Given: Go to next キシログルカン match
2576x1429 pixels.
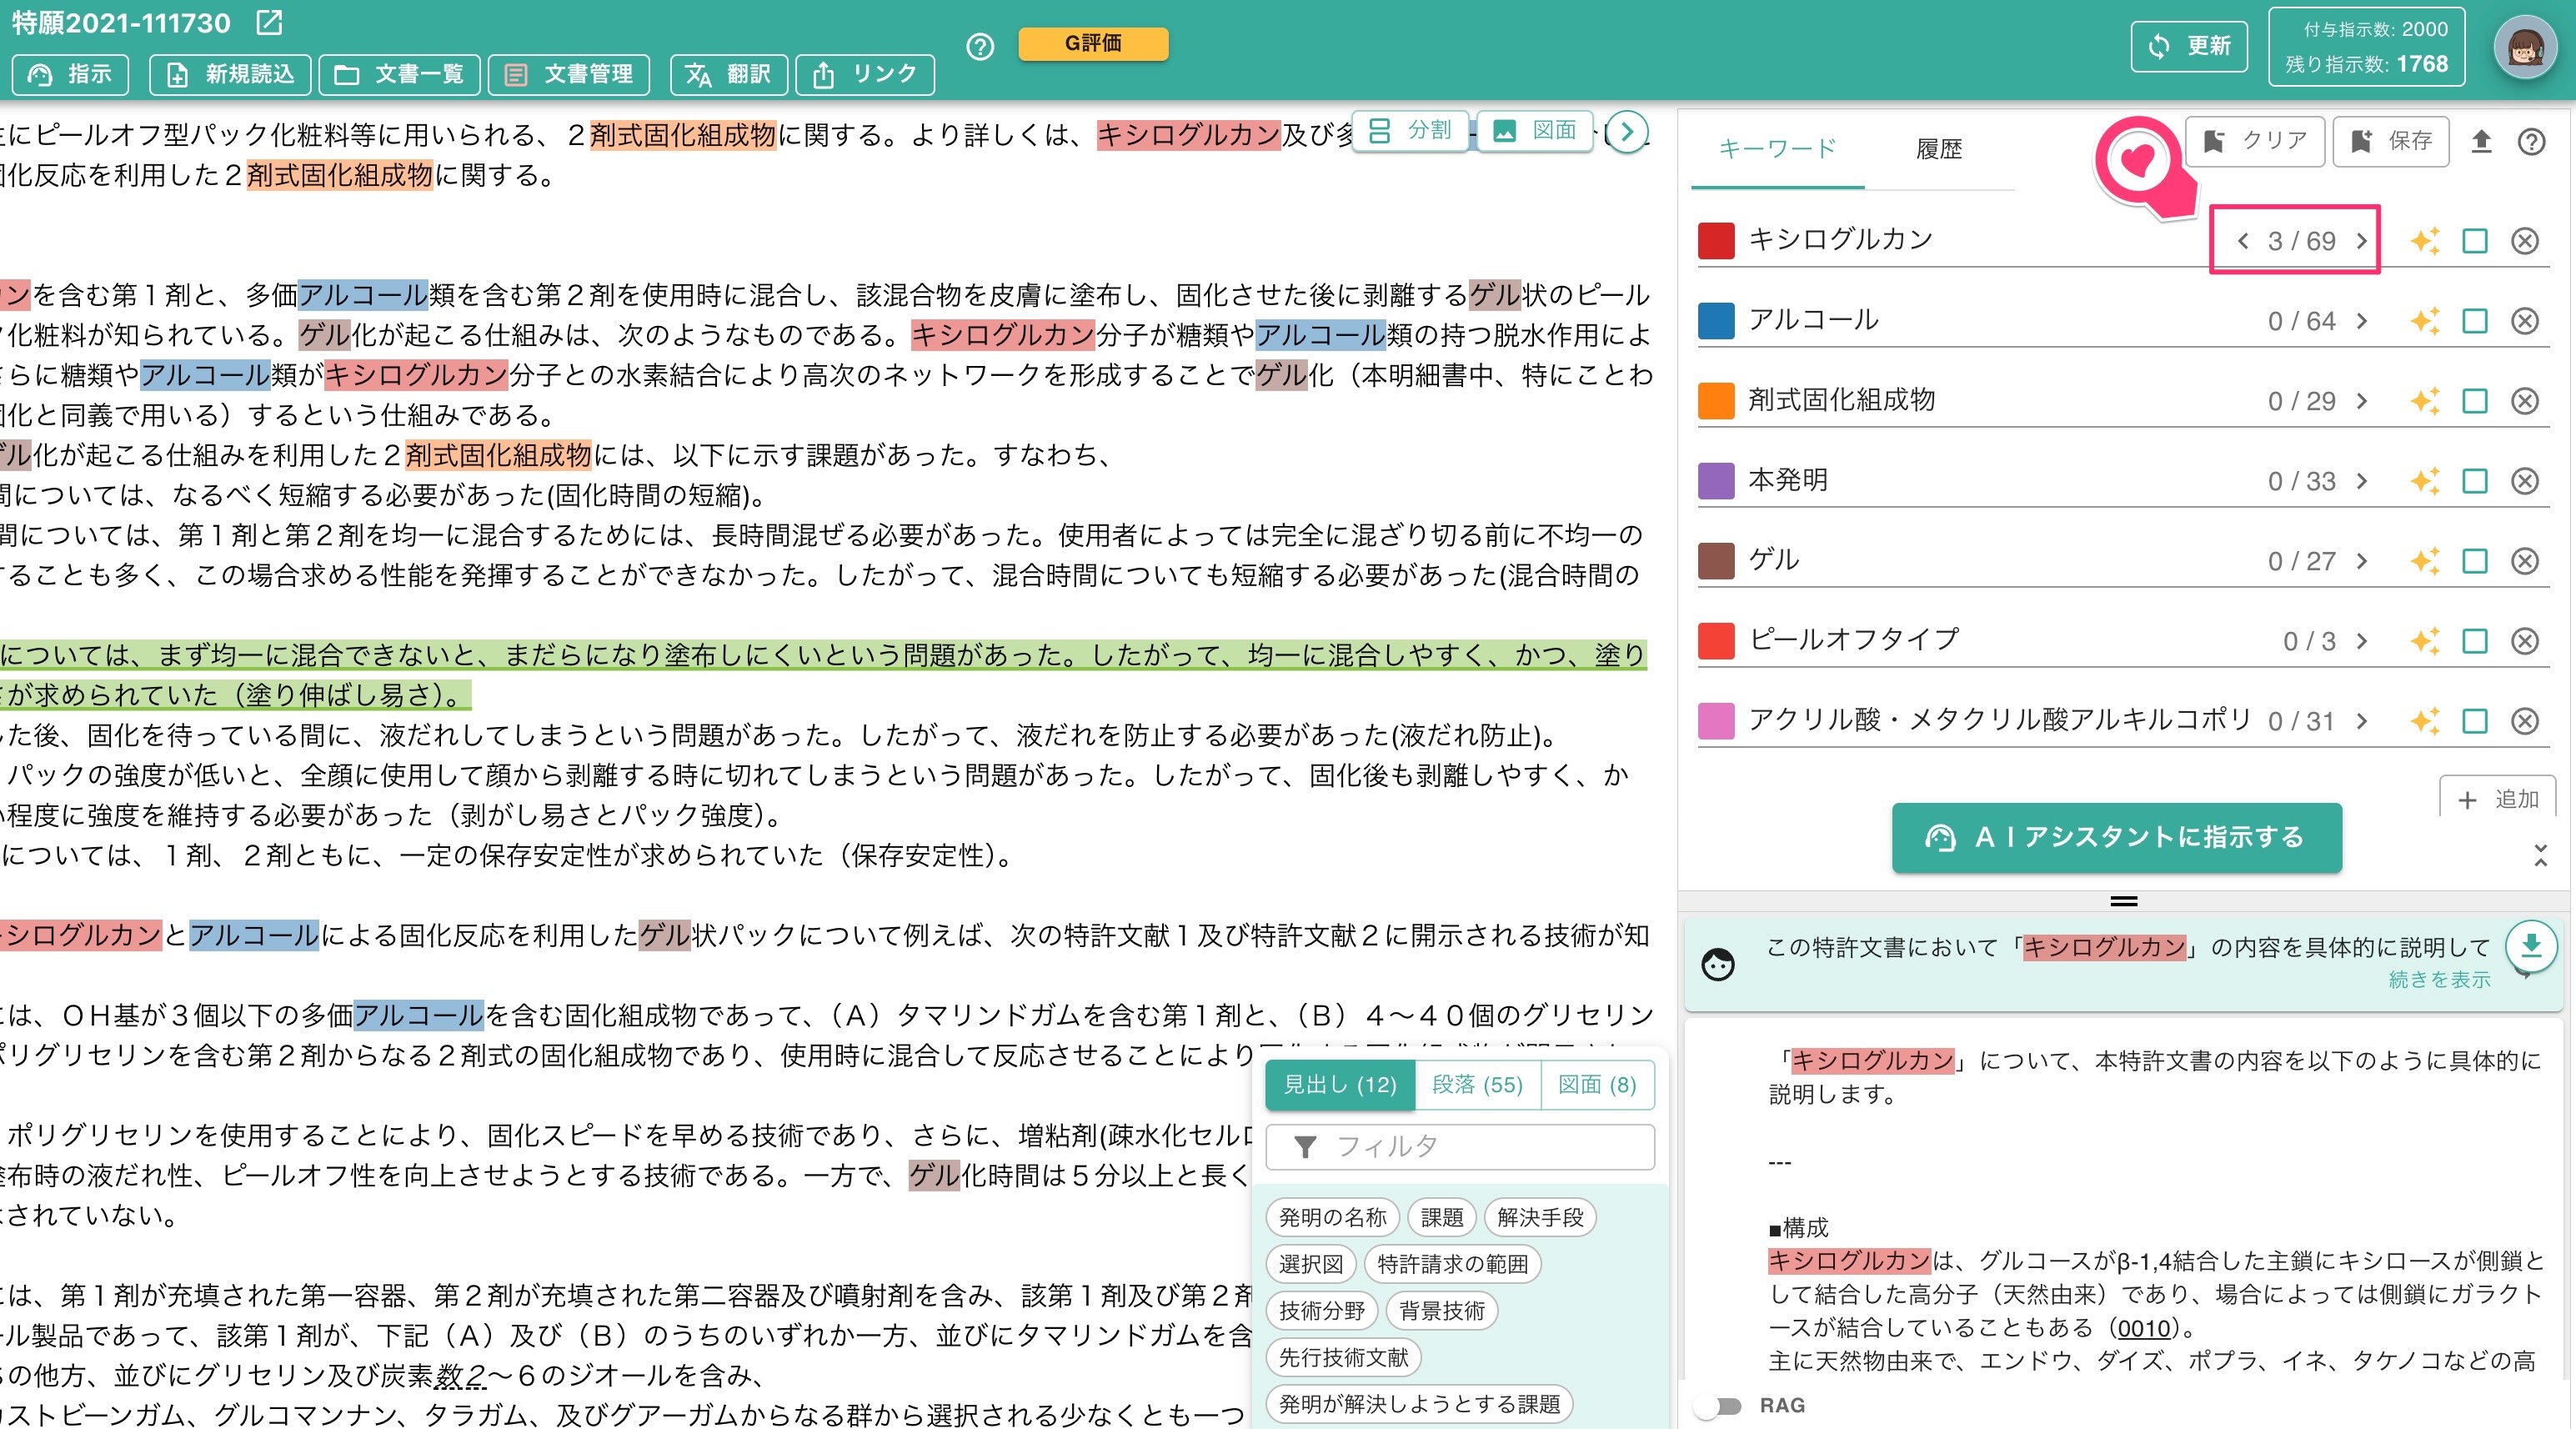Looking at the screenshot, I should (x=2362, y=241).
